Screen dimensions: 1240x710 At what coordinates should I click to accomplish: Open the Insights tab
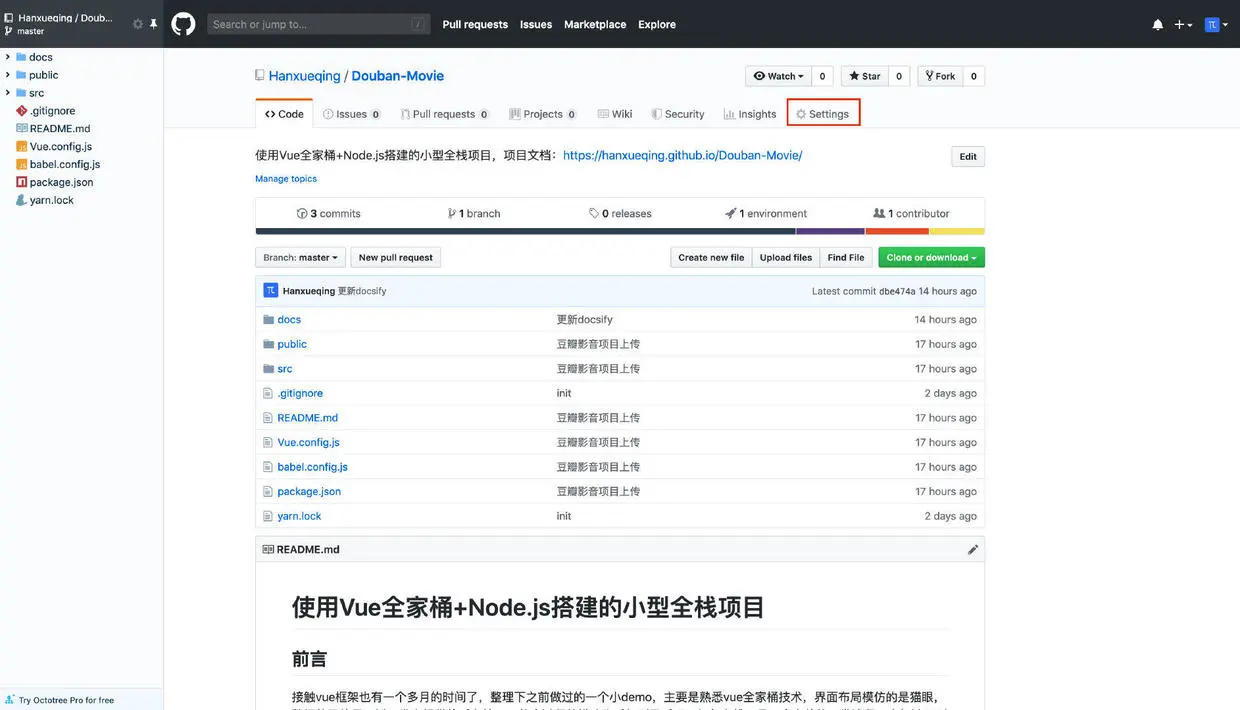[x=750, y=114]
